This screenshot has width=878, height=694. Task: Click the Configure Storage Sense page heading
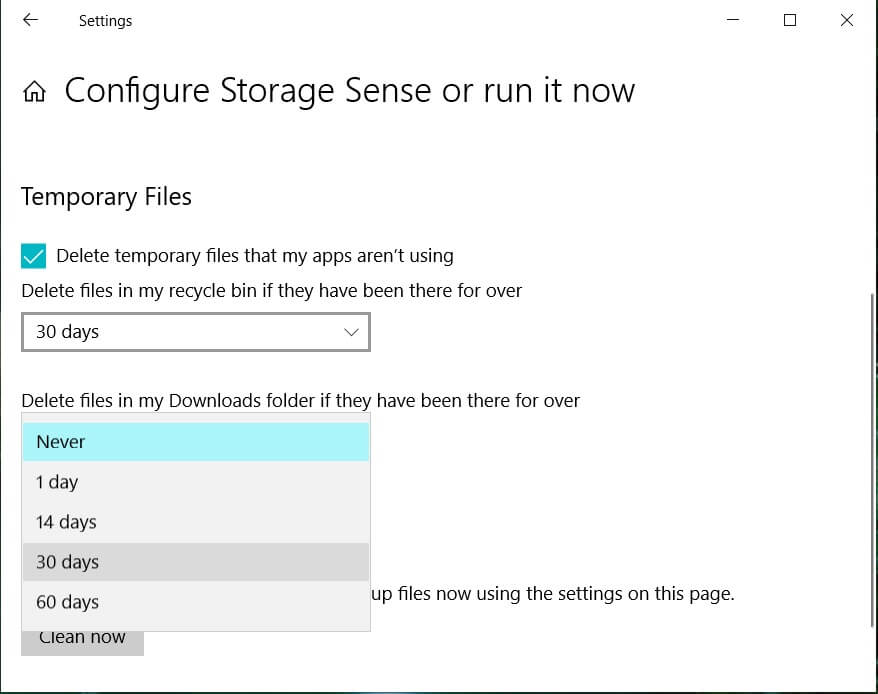coord(349,91)
